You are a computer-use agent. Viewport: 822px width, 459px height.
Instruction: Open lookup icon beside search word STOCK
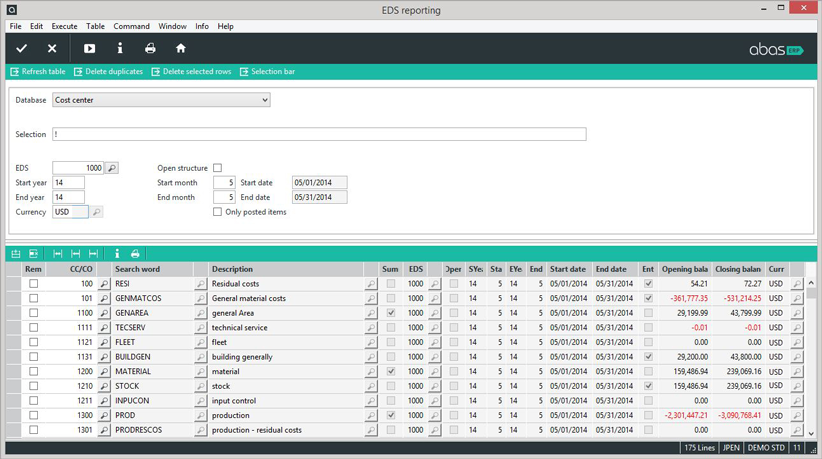[201, 386]
